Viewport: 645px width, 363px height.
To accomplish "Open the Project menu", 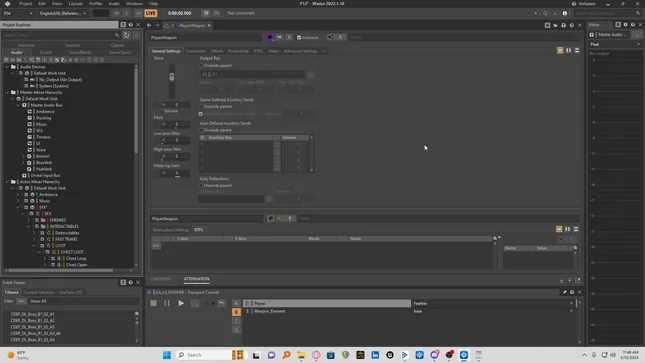I will pyautogui.click(x=26, y=3).
